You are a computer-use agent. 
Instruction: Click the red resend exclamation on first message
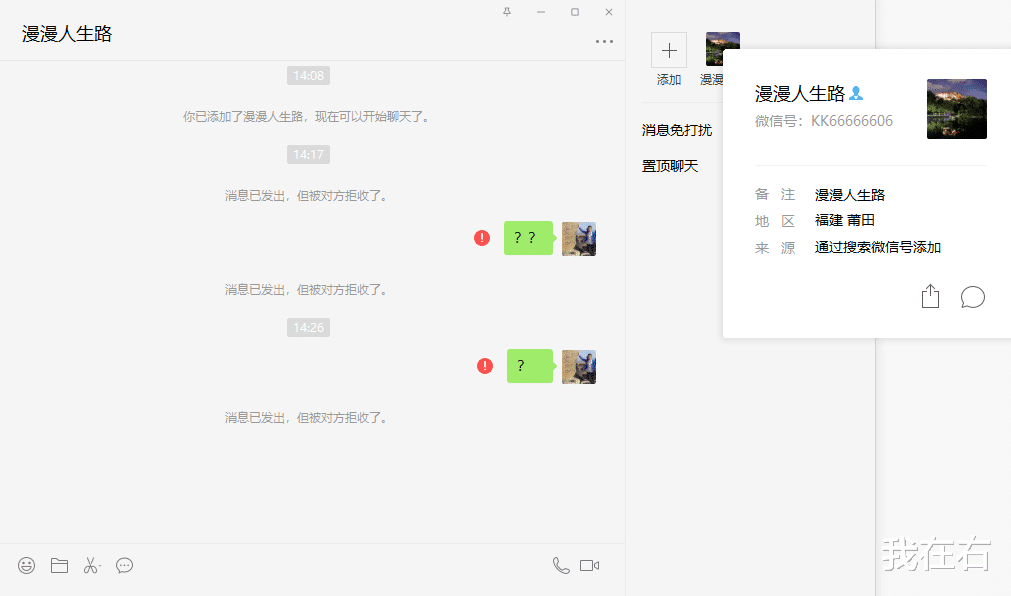(484, 238)
